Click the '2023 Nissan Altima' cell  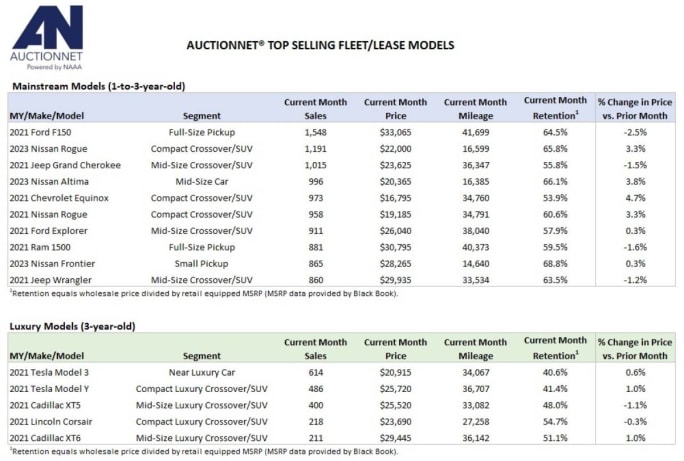pos(49,181)
